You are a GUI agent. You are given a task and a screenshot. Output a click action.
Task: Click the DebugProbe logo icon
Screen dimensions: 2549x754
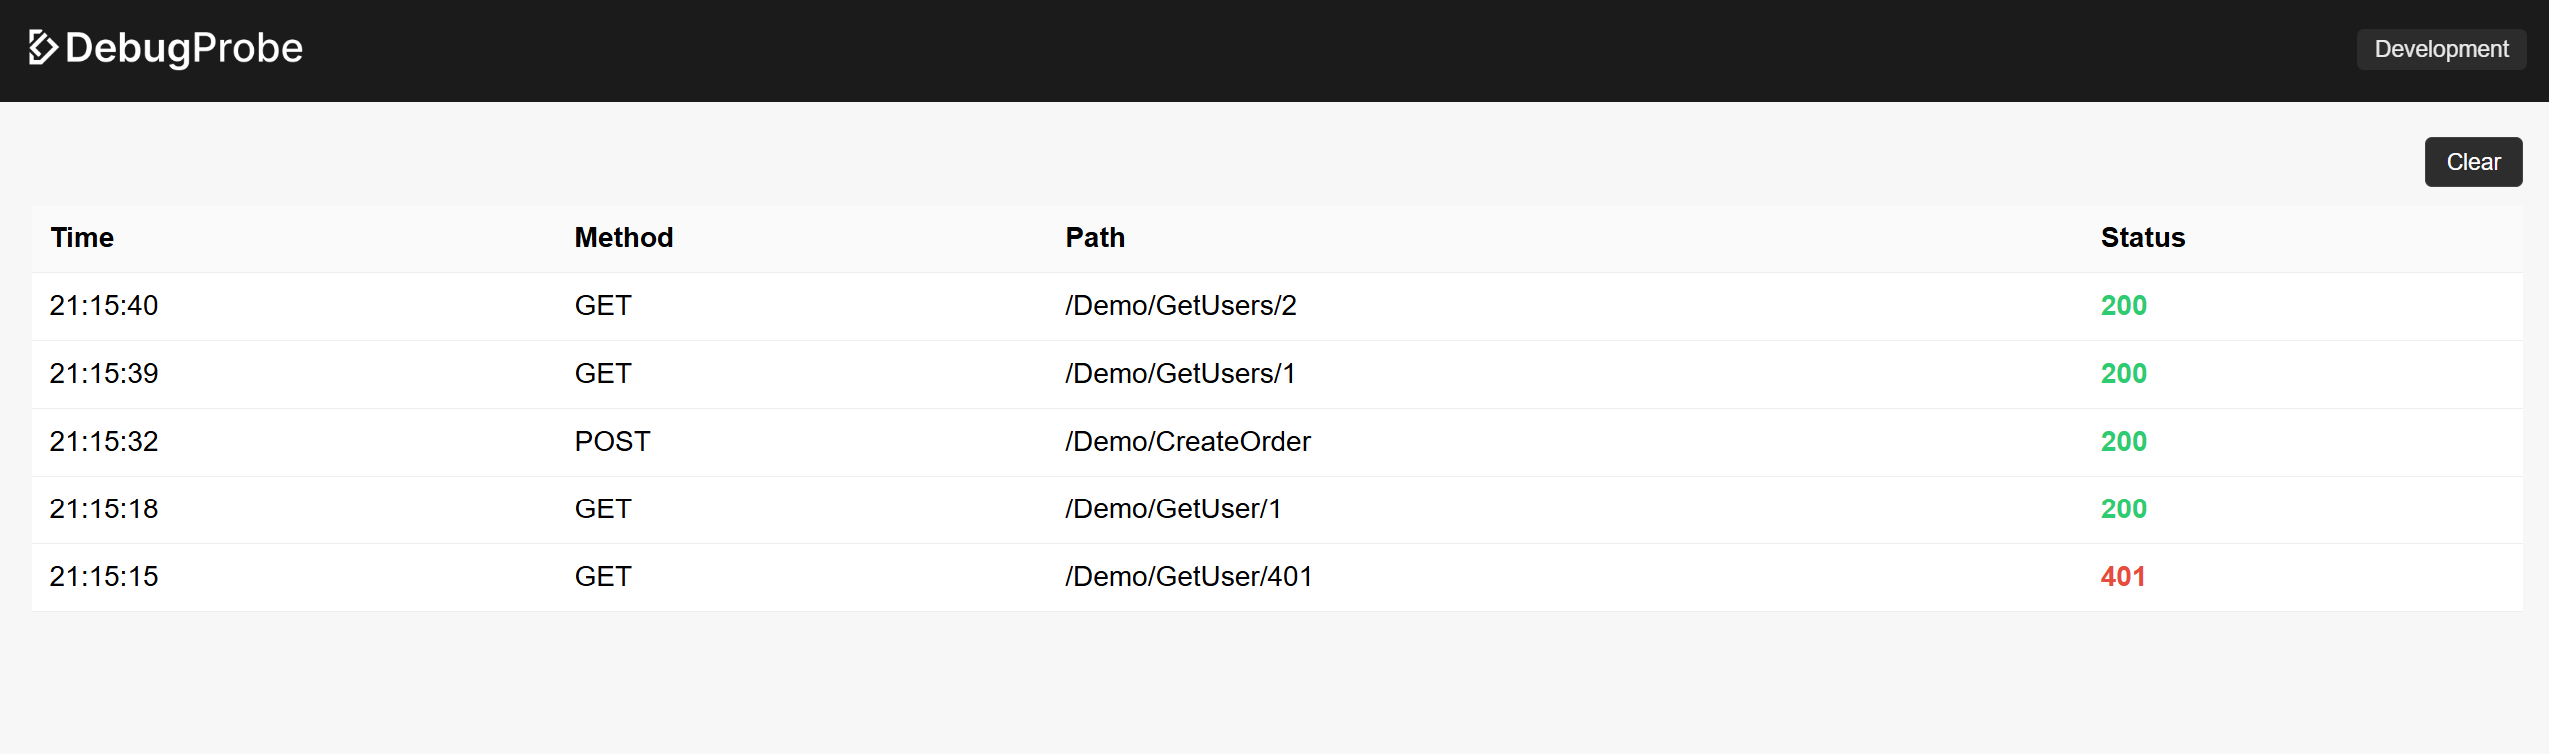[43, 47]
